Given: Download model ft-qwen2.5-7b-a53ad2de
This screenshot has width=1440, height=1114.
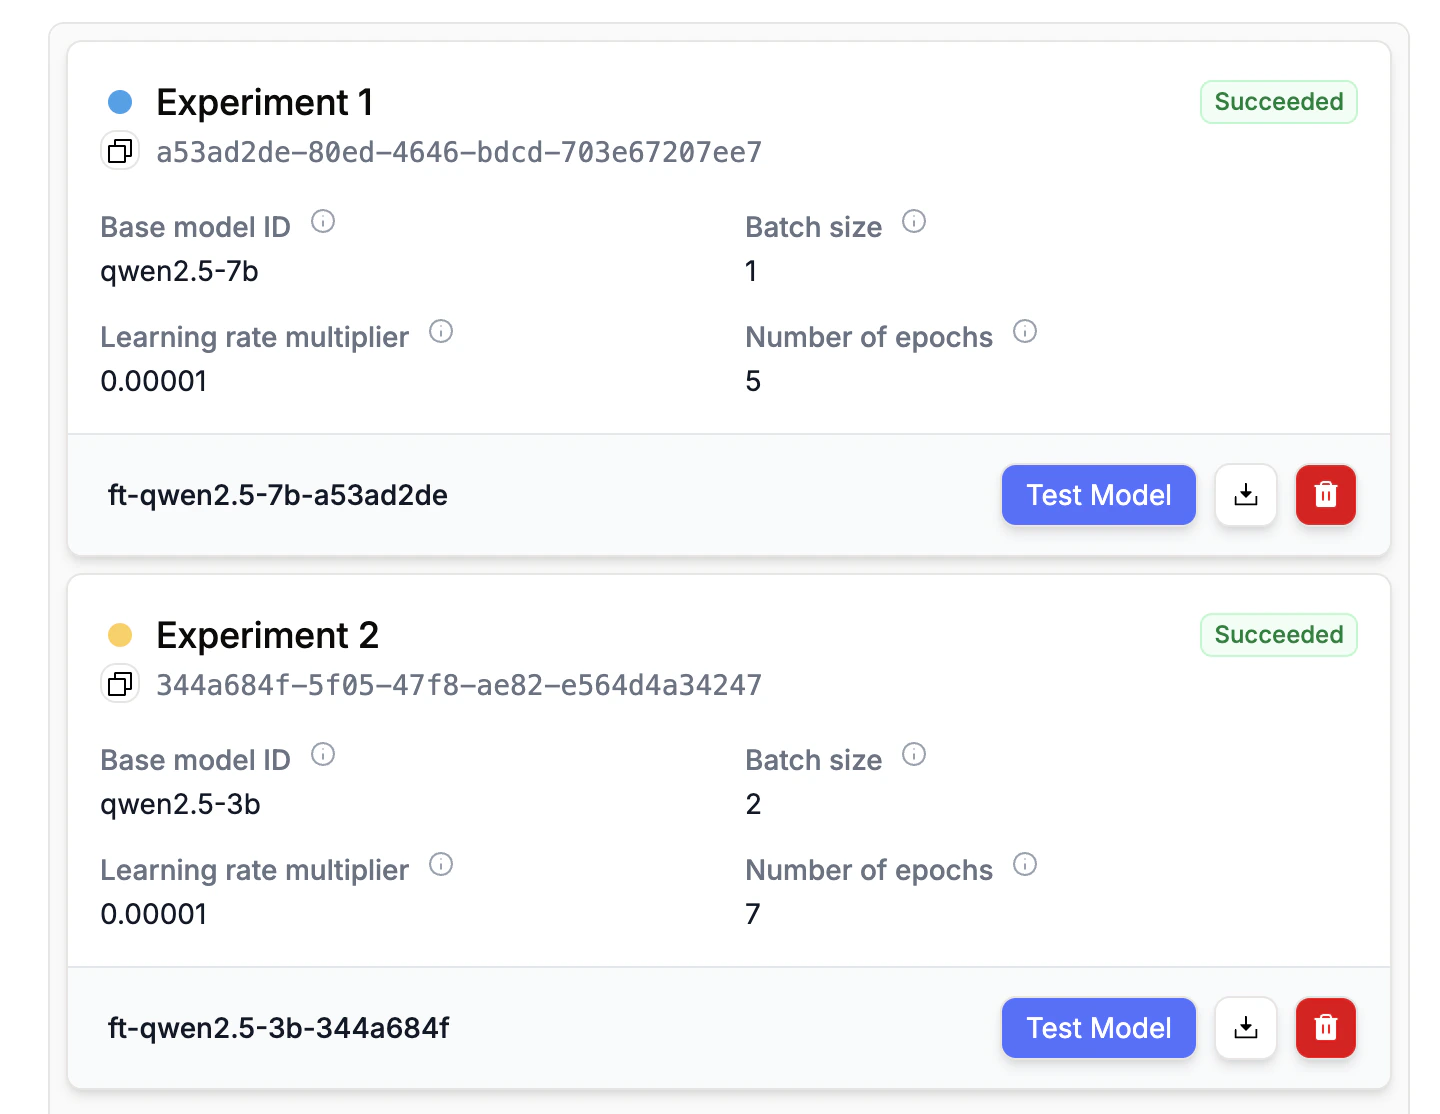Looking at the screenshot, I should 1245,495.
